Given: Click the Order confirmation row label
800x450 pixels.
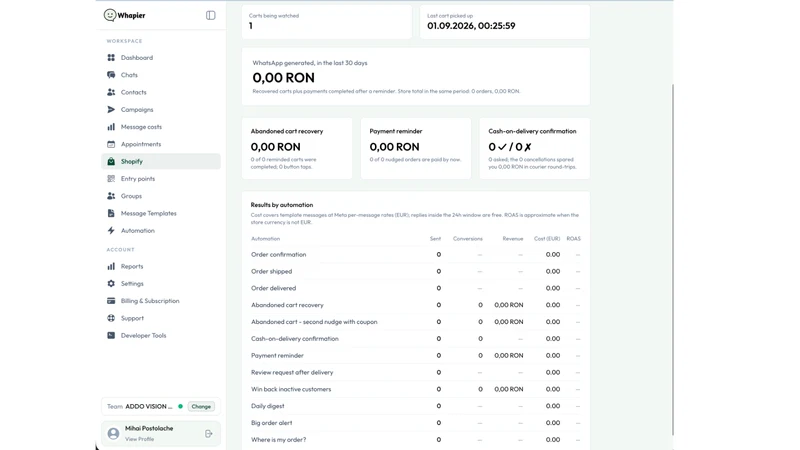Looking at the screenshot, I should [279, 255].
